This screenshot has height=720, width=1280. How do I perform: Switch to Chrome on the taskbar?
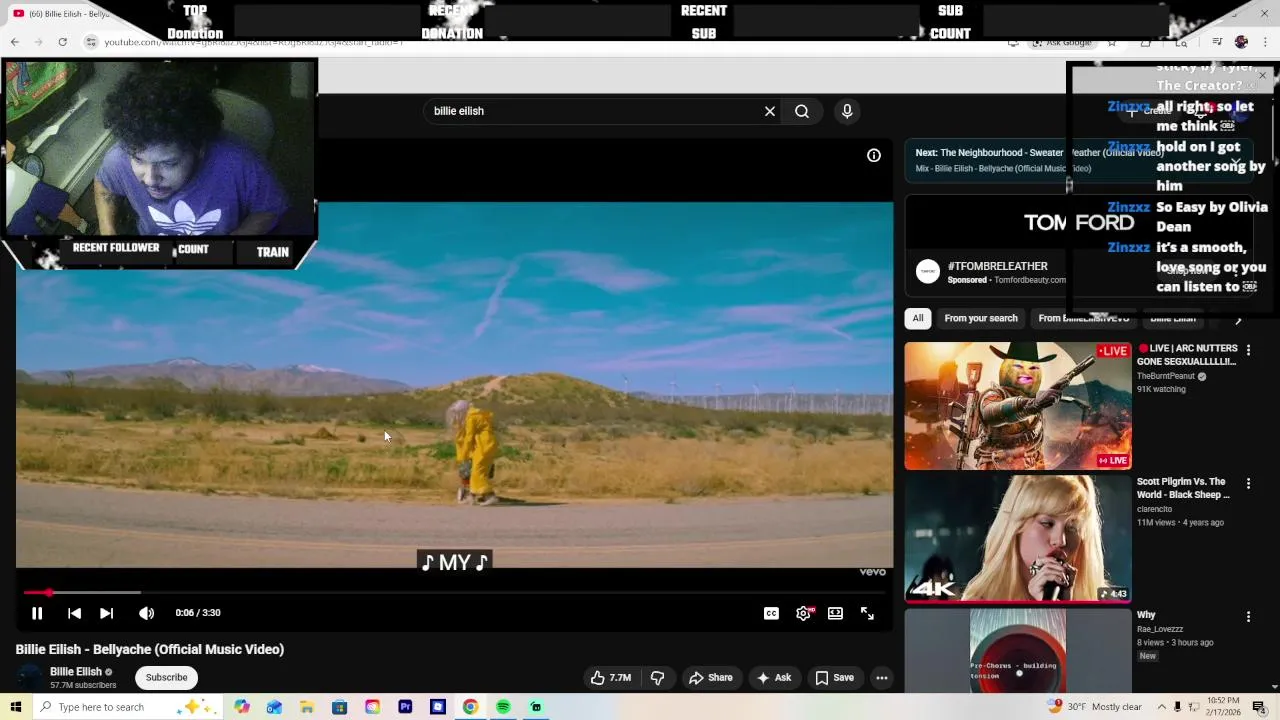[x=470, y=707]
